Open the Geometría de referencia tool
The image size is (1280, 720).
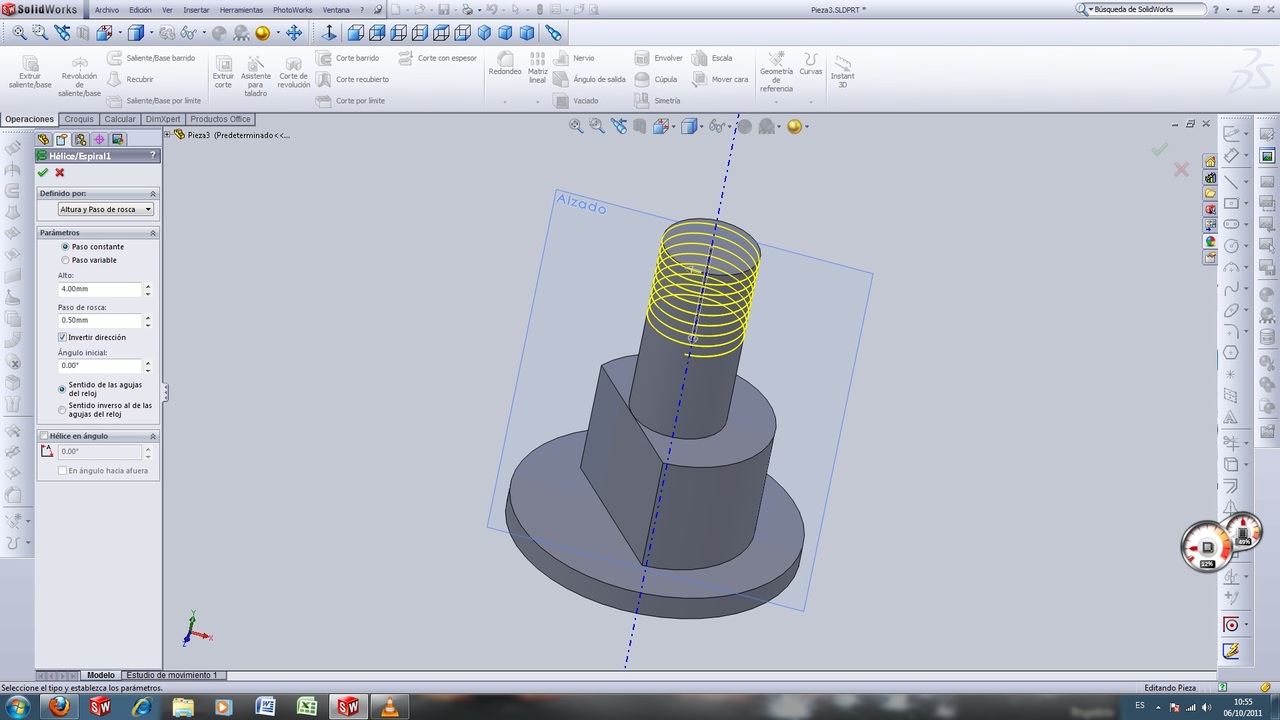point(776,72)
